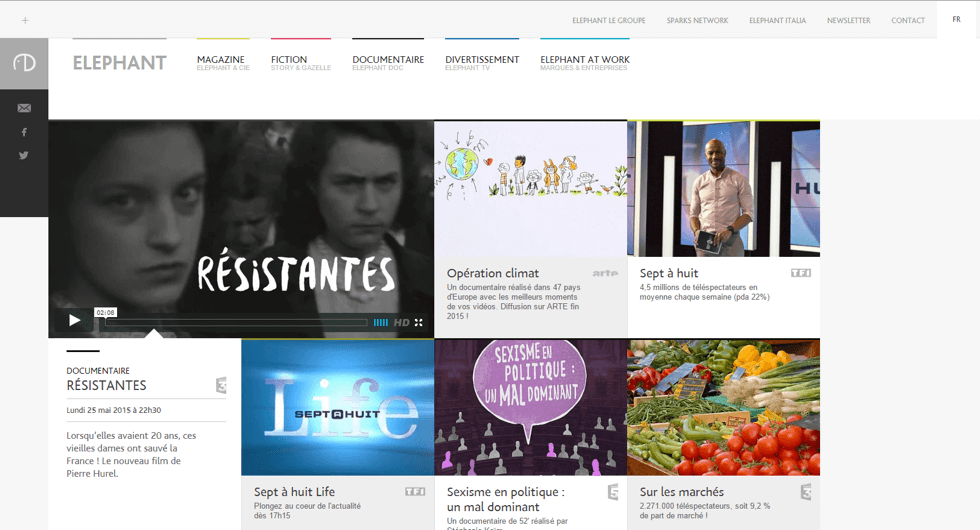The height and width of the screenshot is (530, 980).
Task: Enter fullscreen on the video player
Action: coord(419,322)
